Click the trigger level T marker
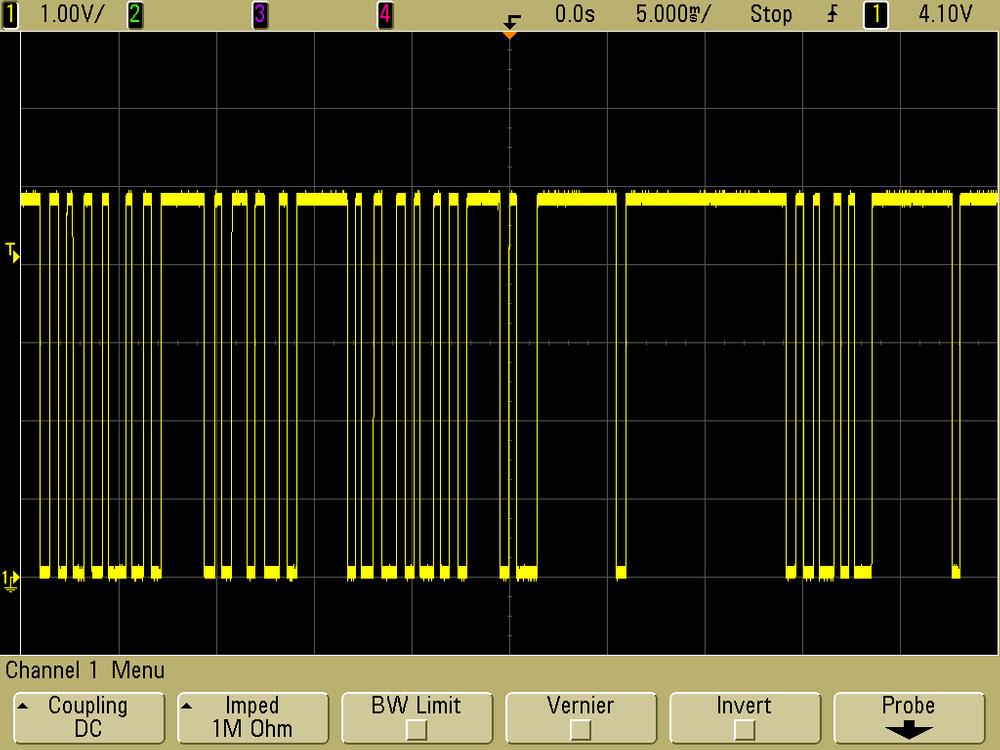The height and width of the screenshot is (750, 1000). click(x=12, y=252)
